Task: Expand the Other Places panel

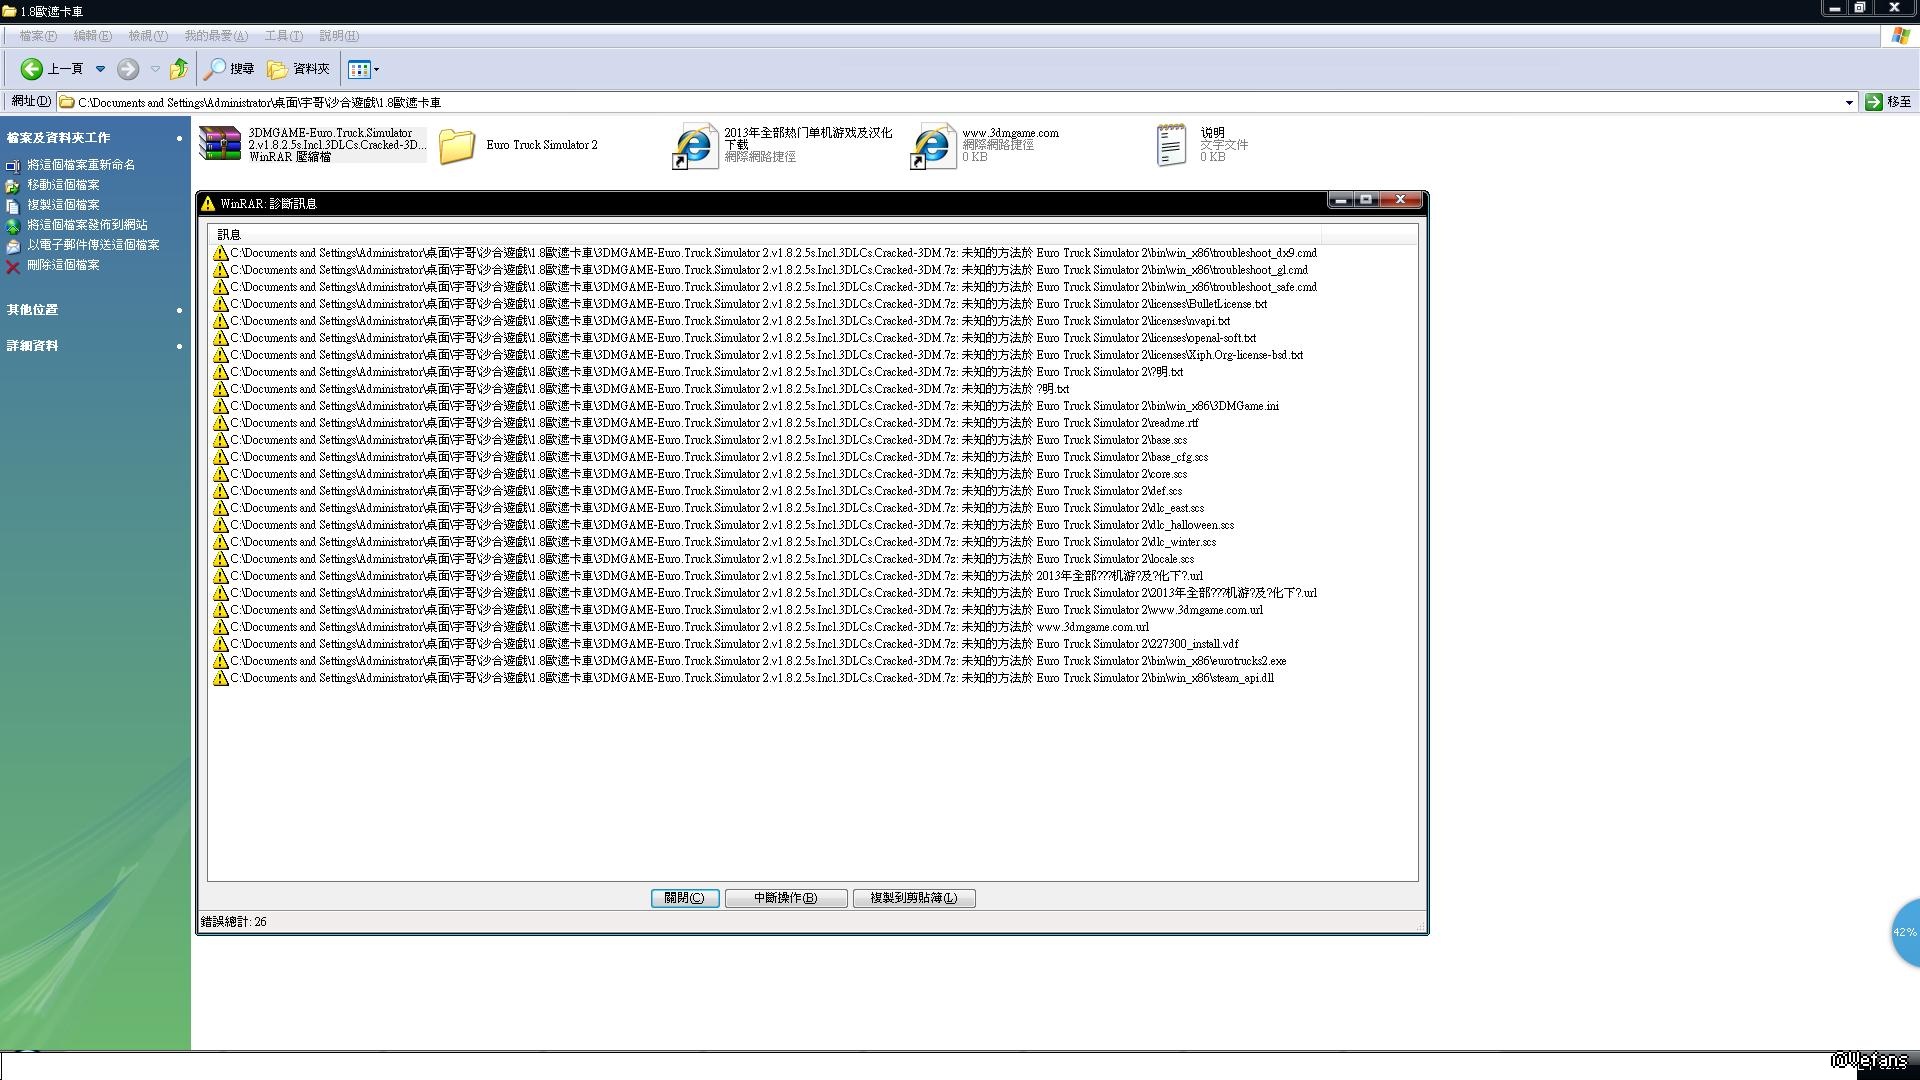Action: [x=179, y=310]
